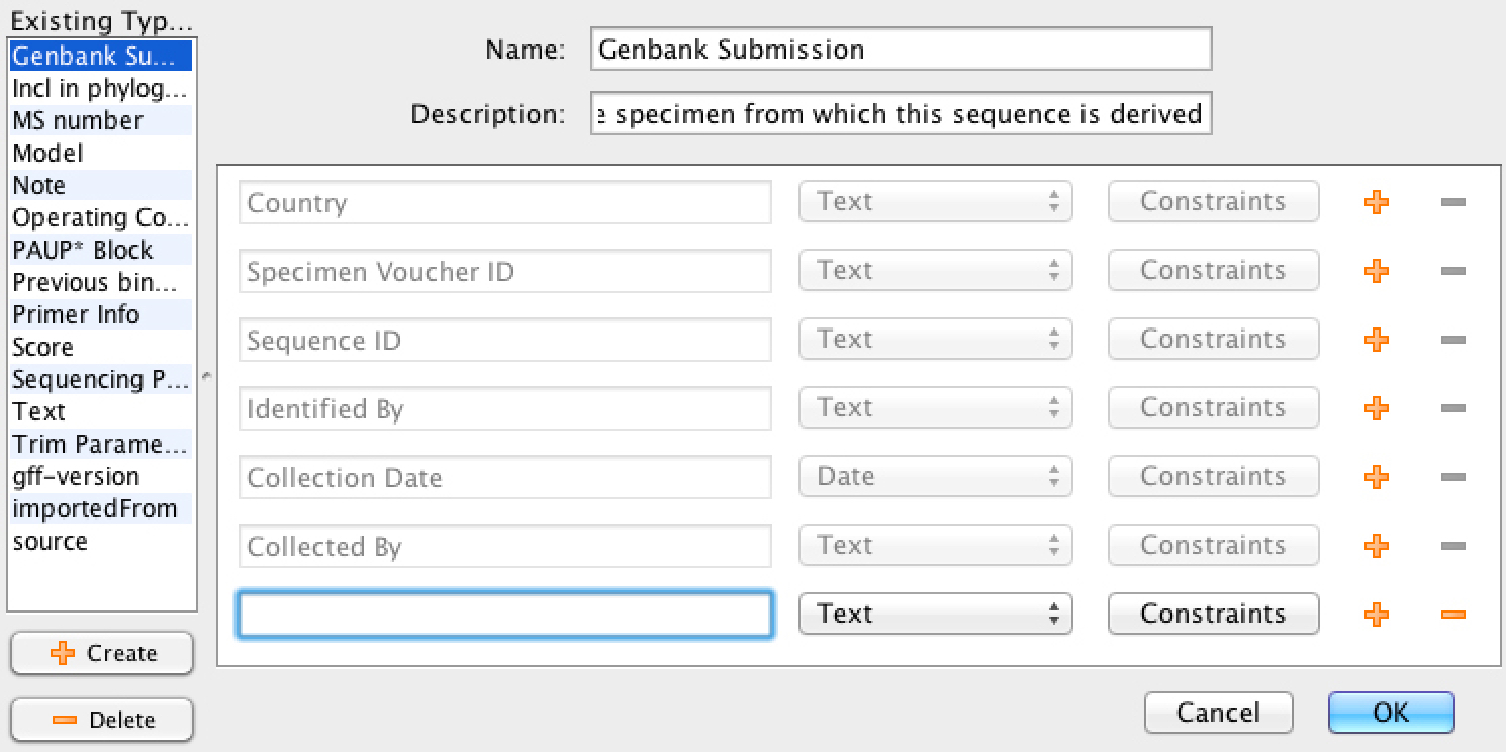Open Constraints for the Country field
The width and height of the screenshot is (1506, 752).
(x=1213, y=202)
